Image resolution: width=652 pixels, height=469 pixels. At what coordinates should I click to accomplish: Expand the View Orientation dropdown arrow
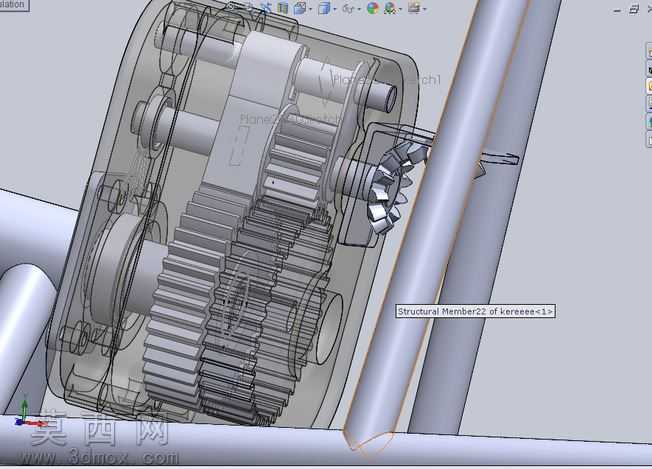point(311,9)
